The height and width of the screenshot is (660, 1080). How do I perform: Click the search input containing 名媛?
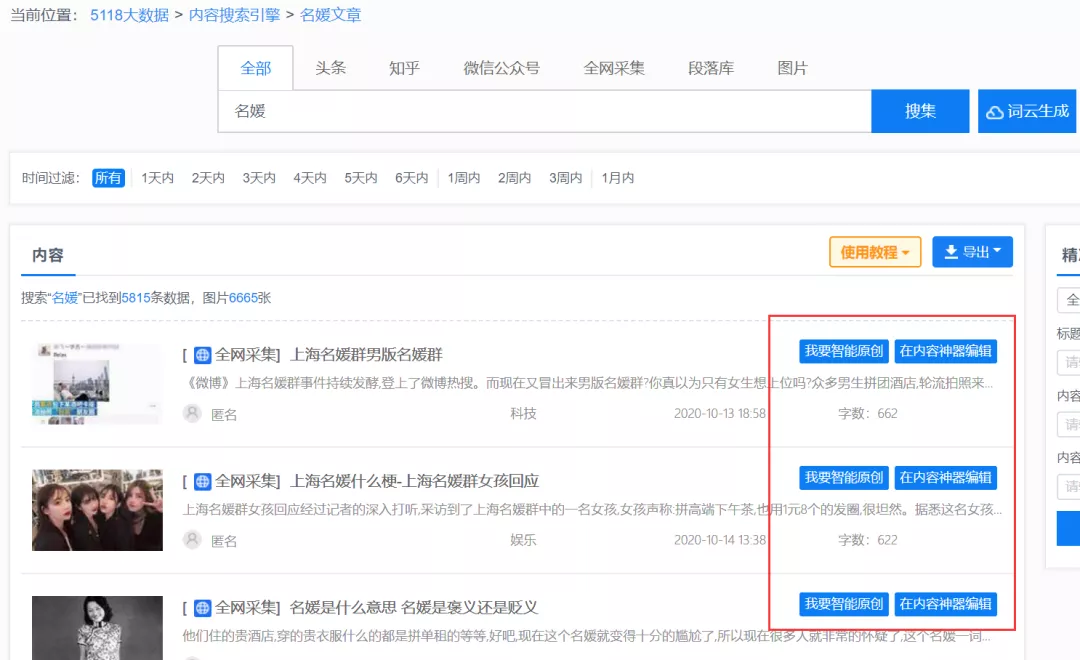tap(544, 111)
